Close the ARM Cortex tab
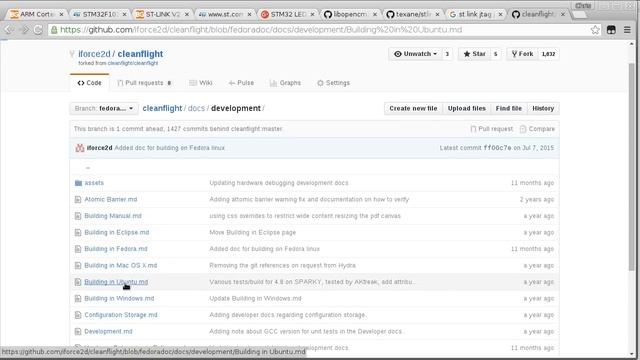This screenshot has width=640, height=360. (62, 14)
